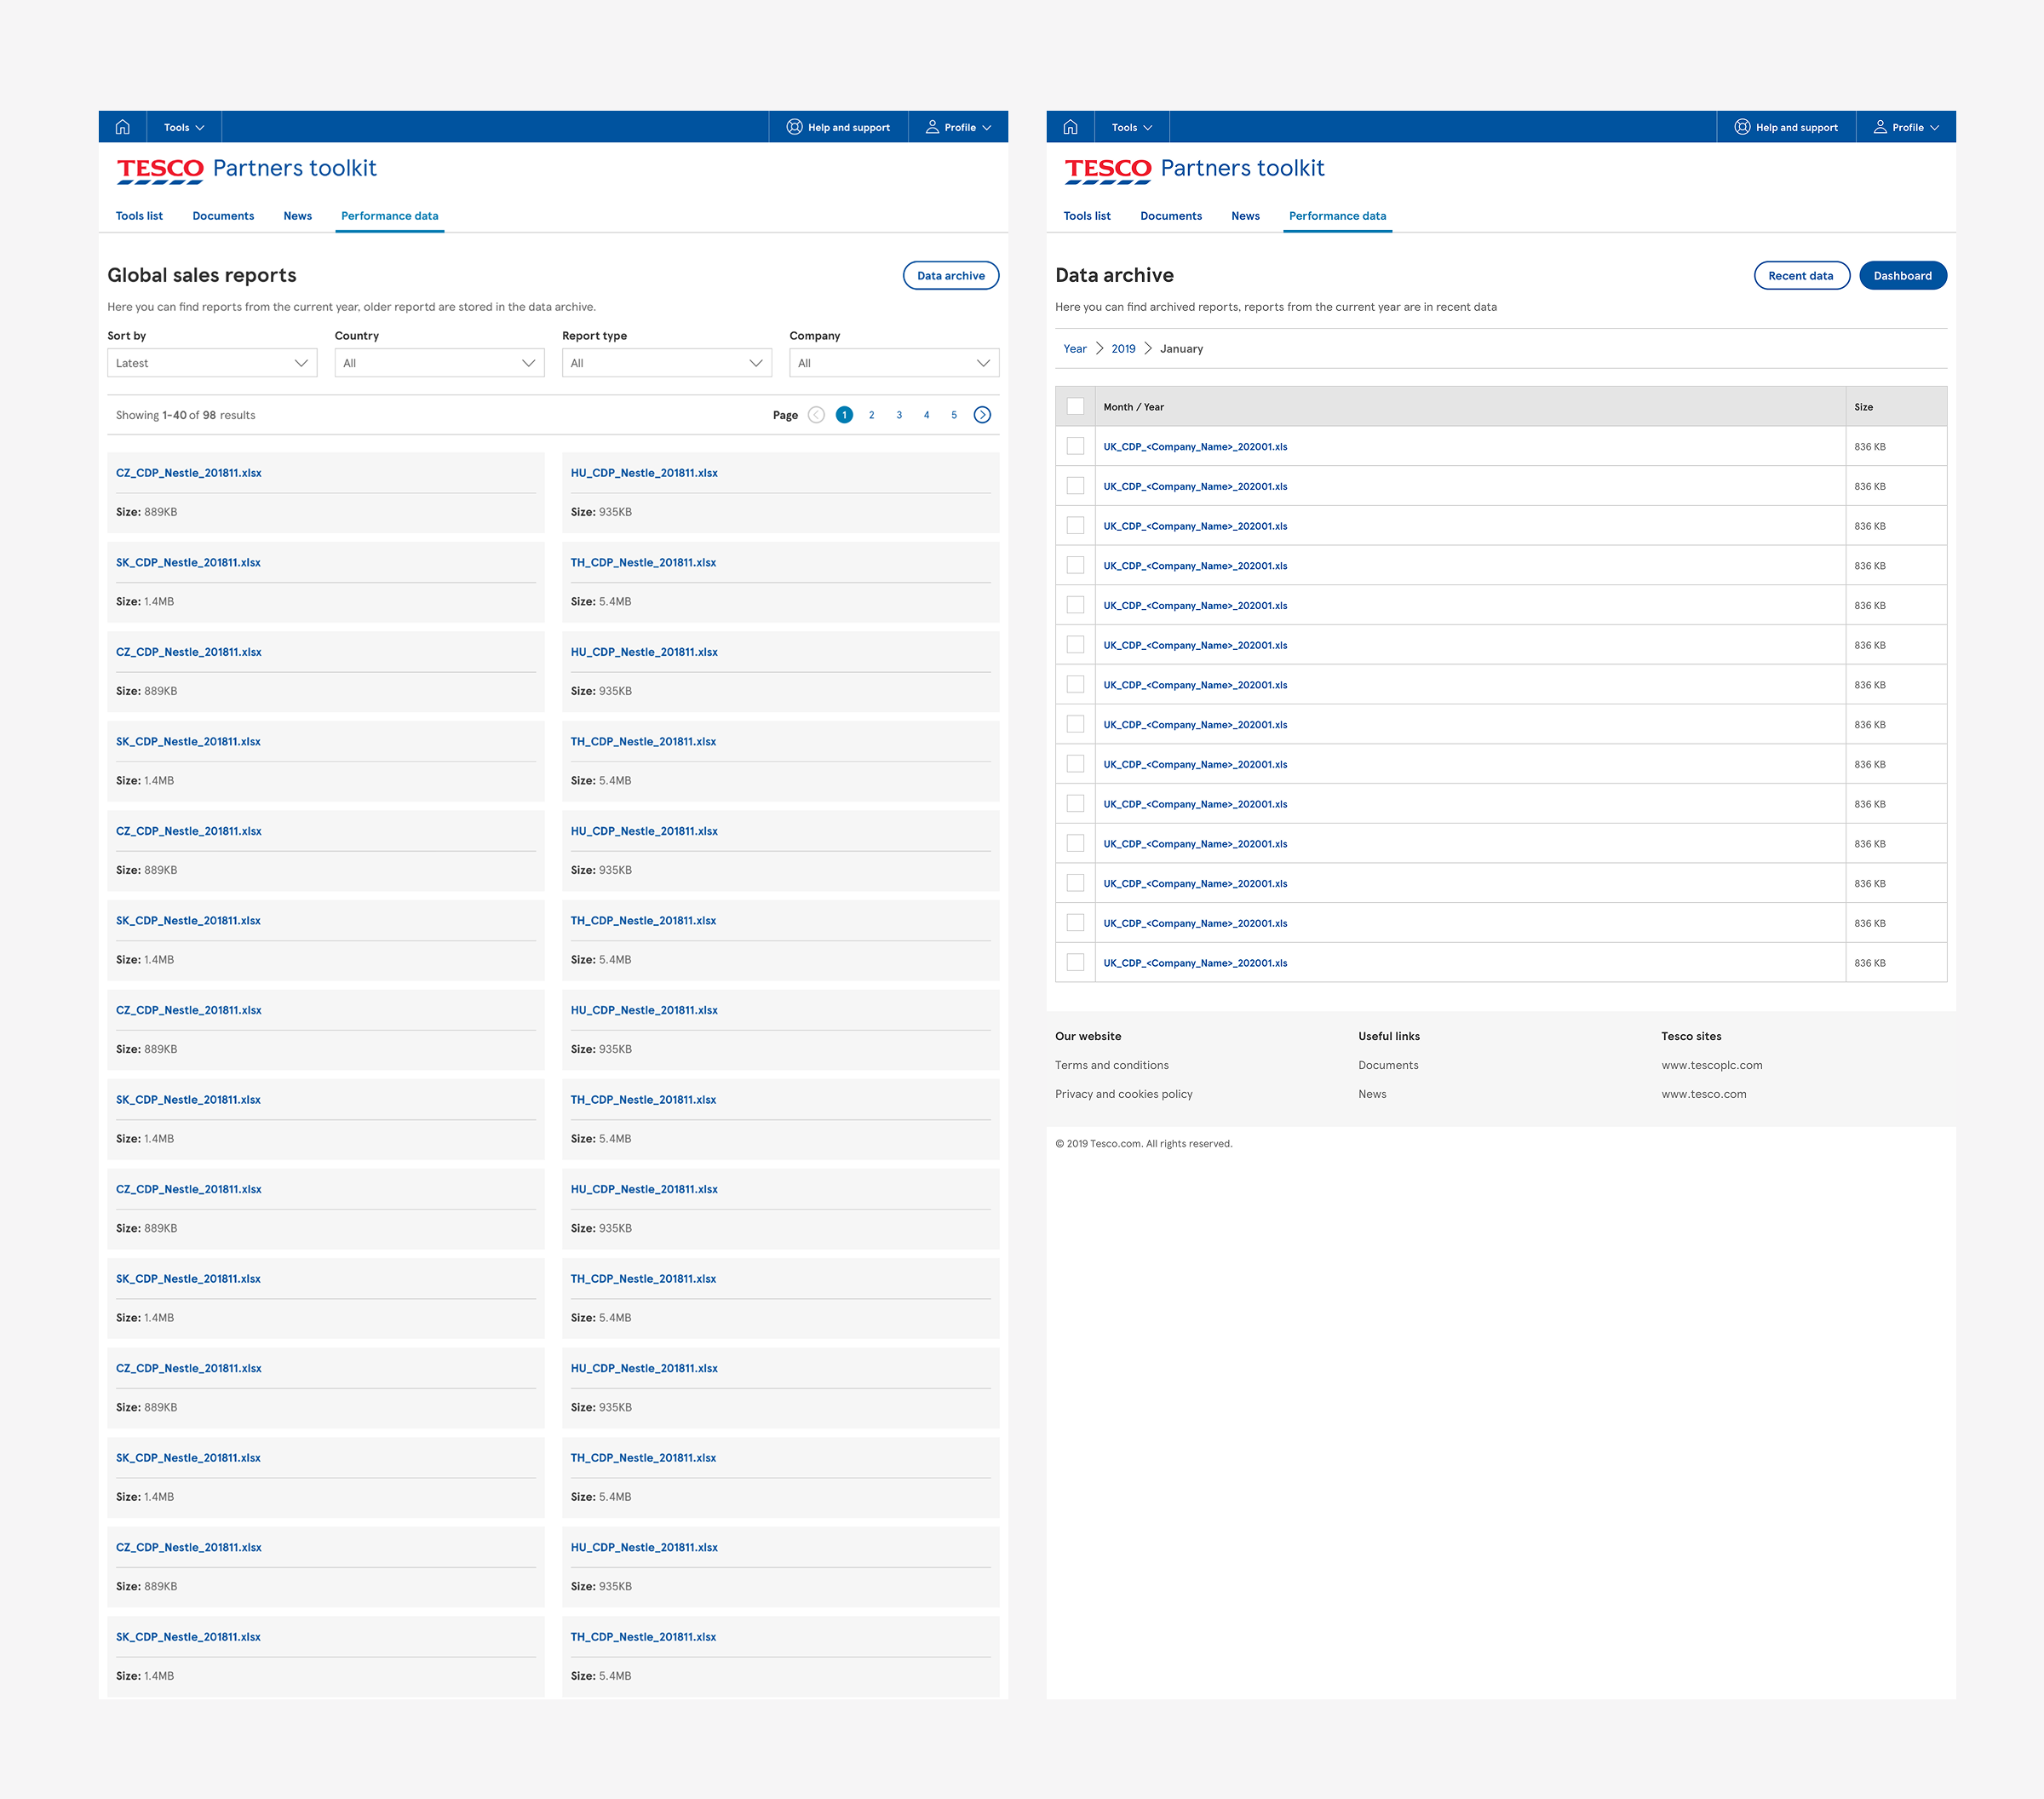Tick the select-all checkbox in the table header
2044x1799 pixels.
coord(1075,407)
